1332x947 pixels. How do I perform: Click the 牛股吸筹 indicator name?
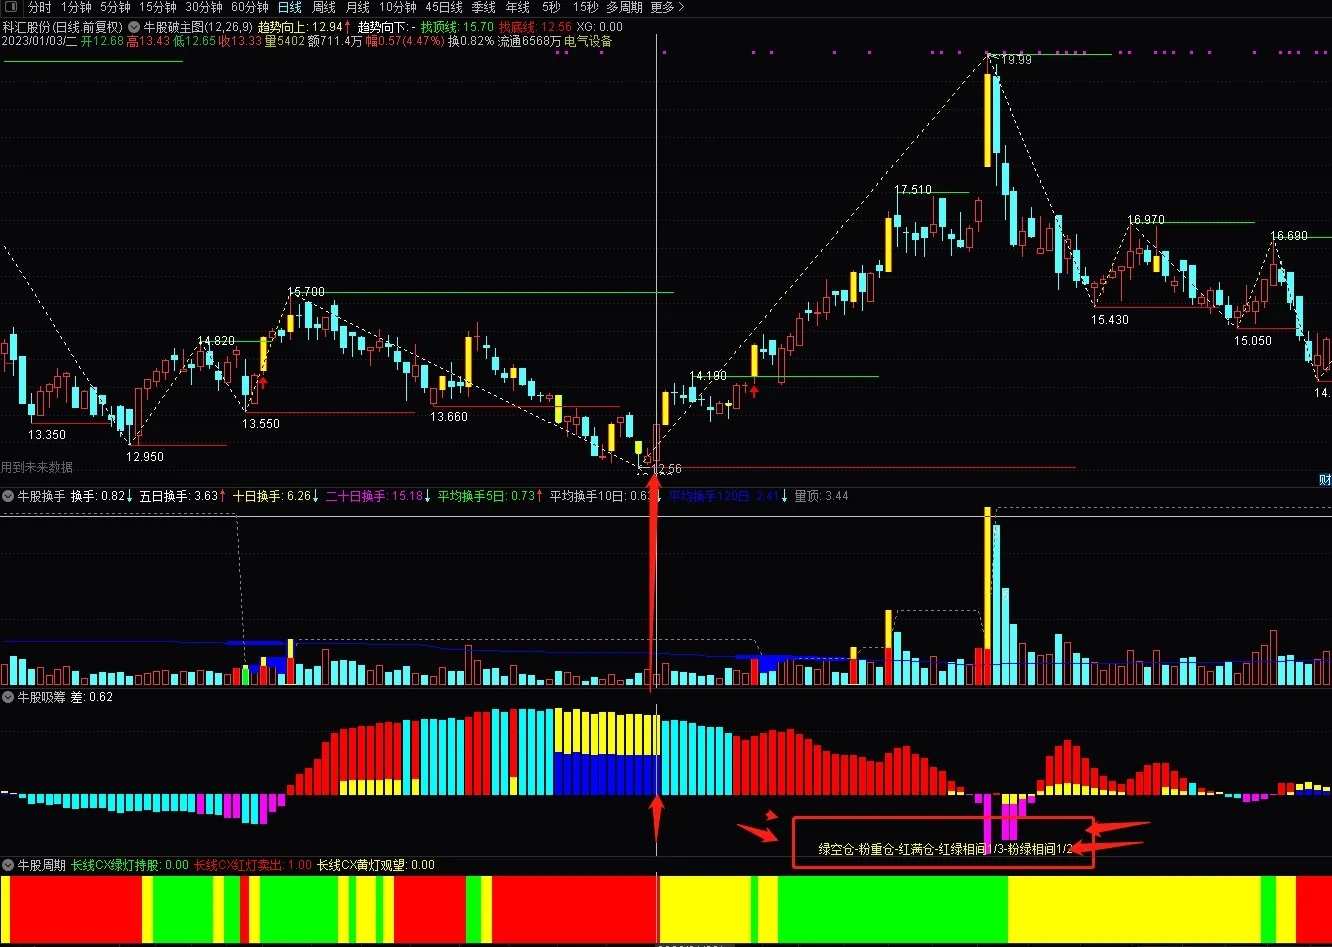tap(42, 697)
